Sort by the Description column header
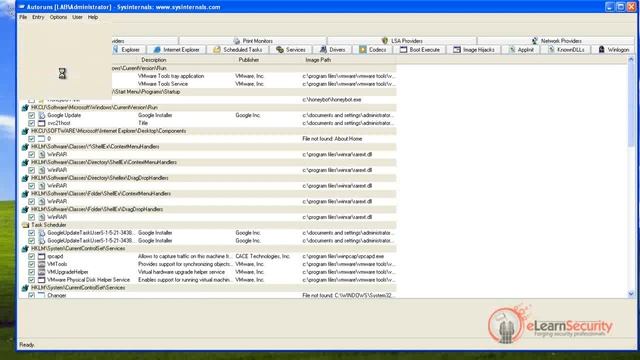Screen dimensions: 640x360 (x=185, y=60)
